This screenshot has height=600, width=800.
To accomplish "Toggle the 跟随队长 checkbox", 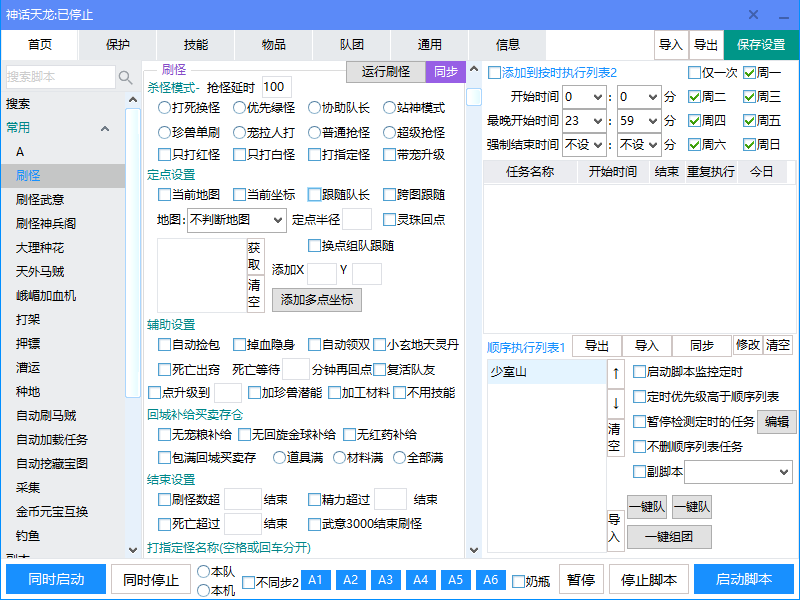I will click(x=339, y=194).
